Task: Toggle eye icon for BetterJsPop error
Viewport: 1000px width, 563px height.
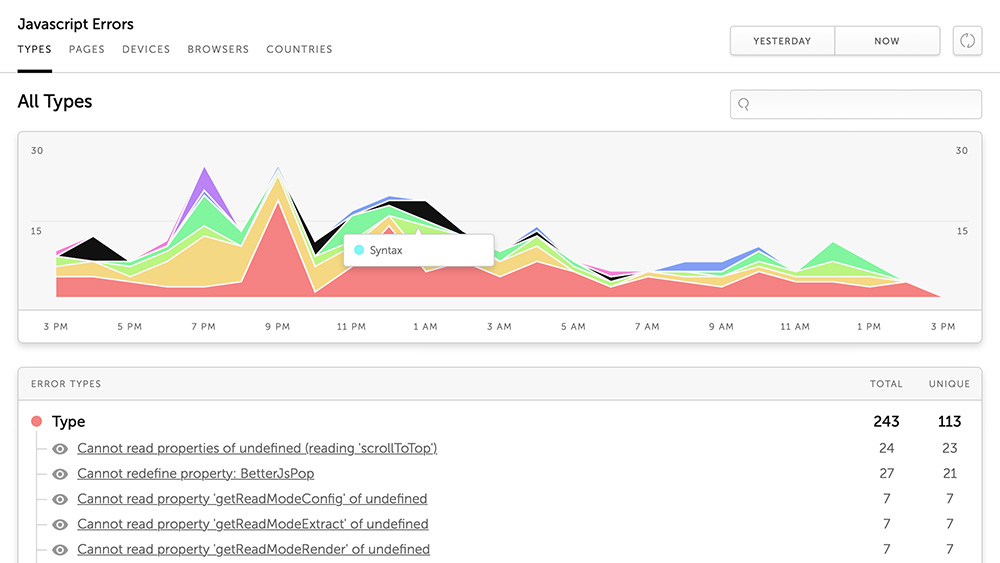Action: coord(61,474)
